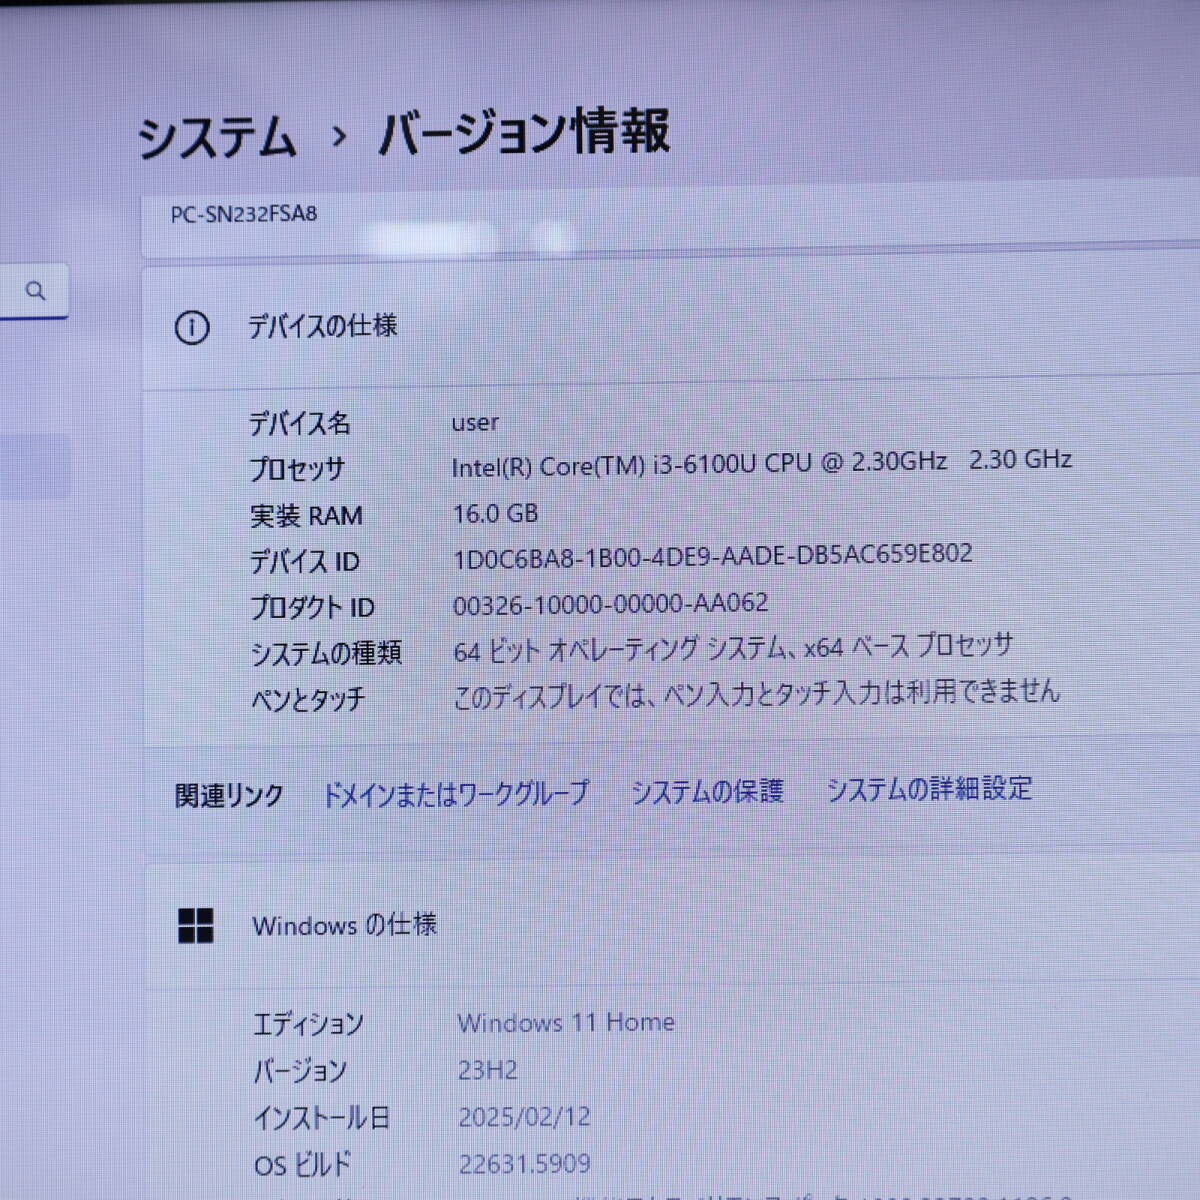Select processor value Intel Core i3-6100U

762,462
